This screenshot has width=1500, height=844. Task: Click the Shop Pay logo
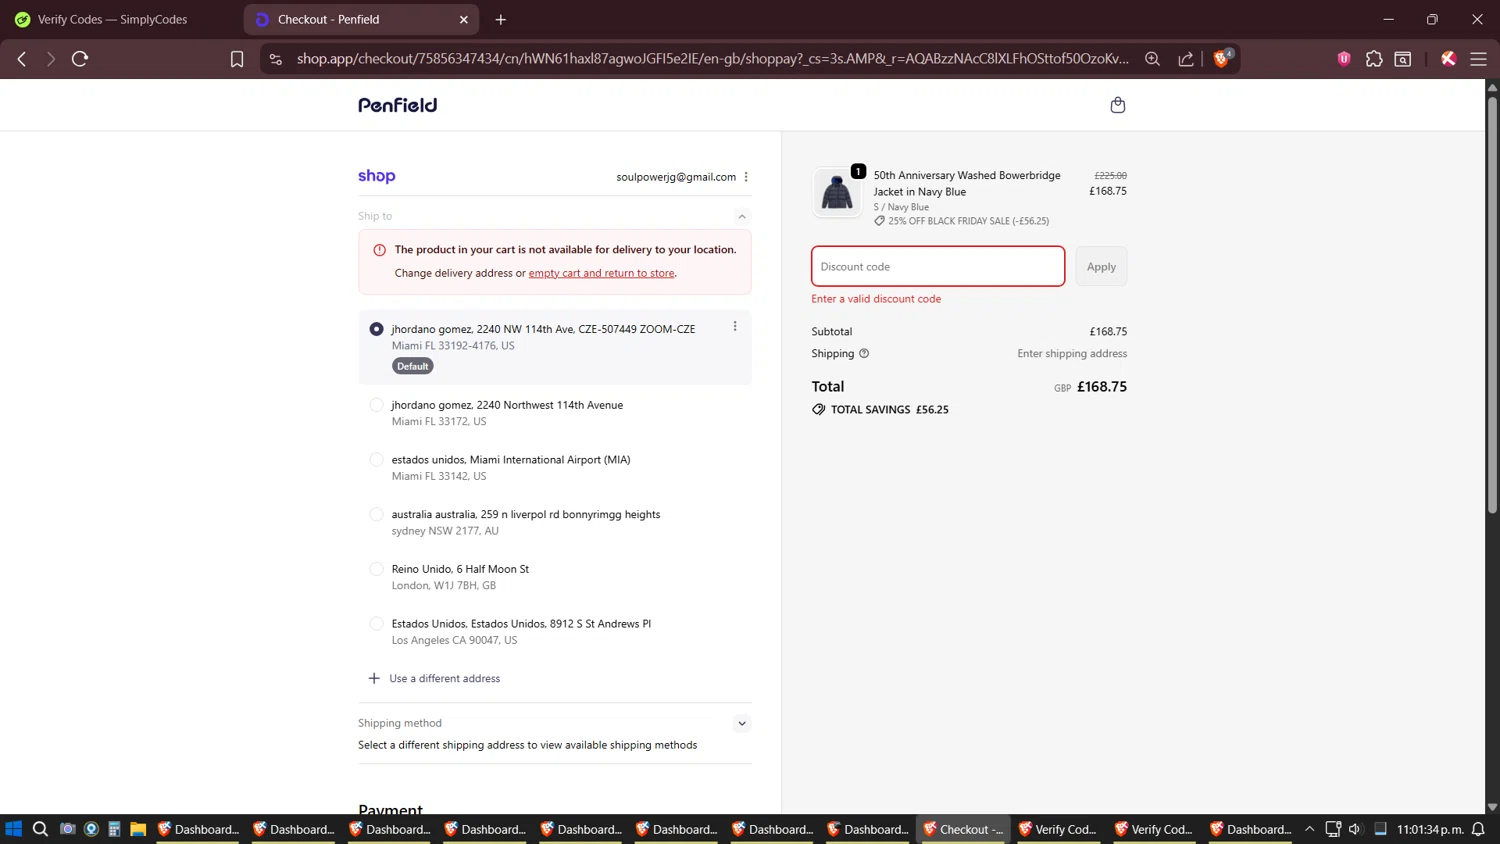click(x=377, y=176)
